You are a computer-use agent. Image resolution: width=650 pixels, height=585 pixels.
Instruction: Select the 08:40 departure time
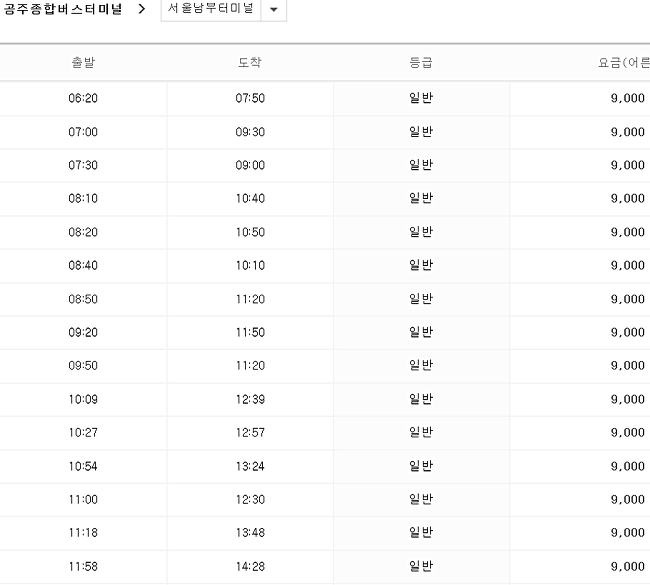tap(83, 265)
